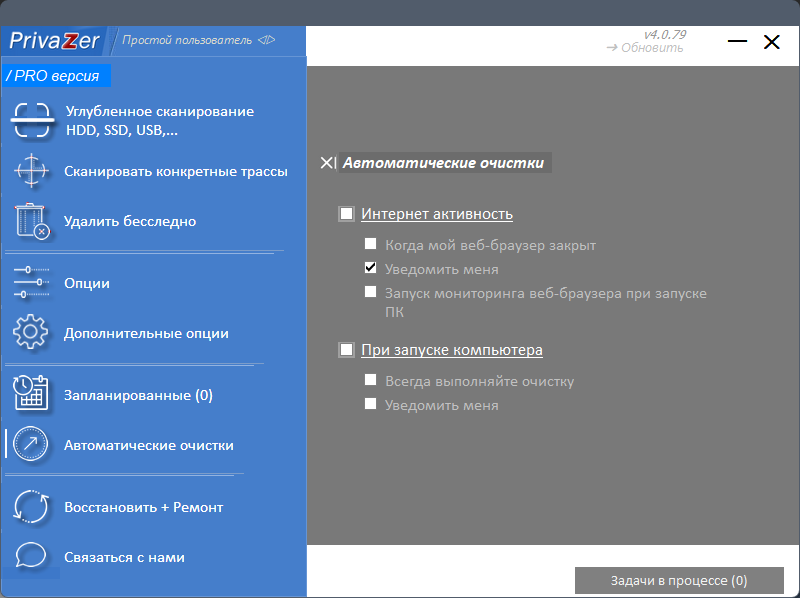
Task: Check Когда мой веб-браузер закрыт
Action: pyautogui.click(x=370, y=244)
